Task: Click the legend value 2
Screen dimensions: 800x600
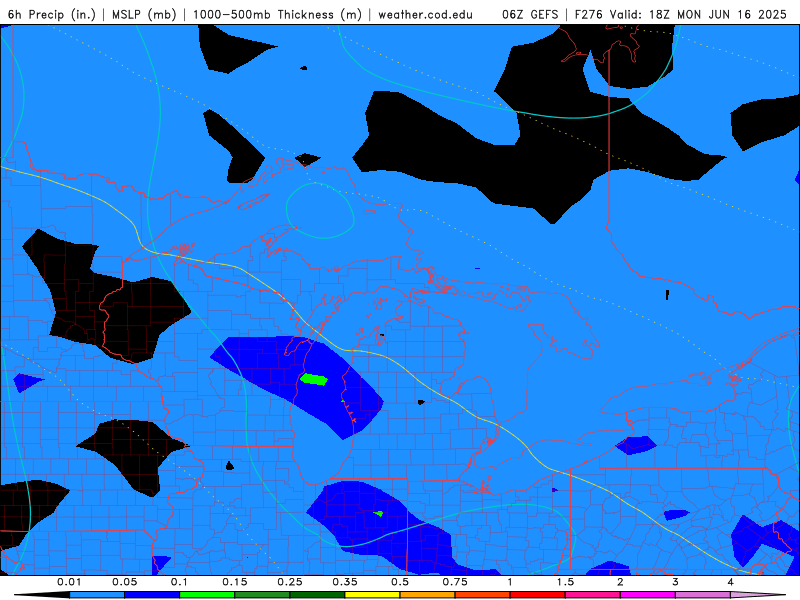Action: point(620,582)
